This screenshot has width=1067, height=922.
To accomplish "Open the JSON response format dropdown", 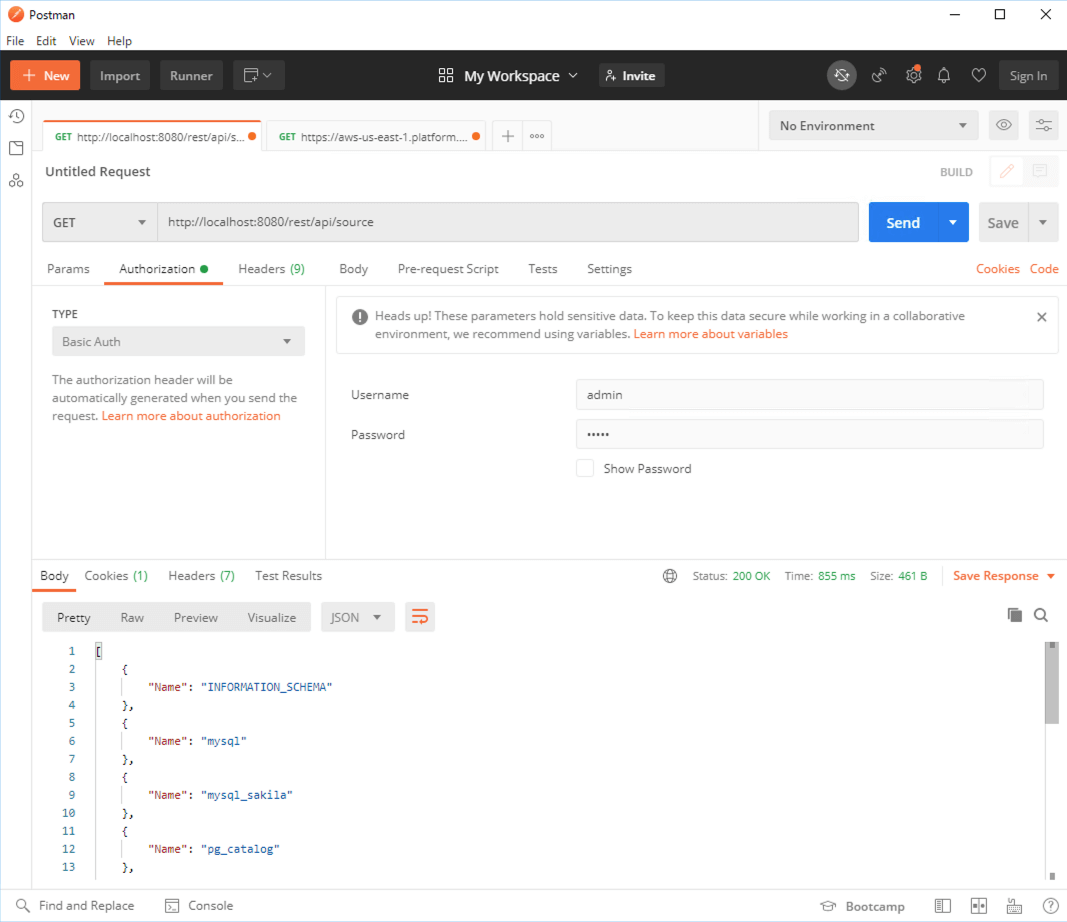I will tap(357, 617).
